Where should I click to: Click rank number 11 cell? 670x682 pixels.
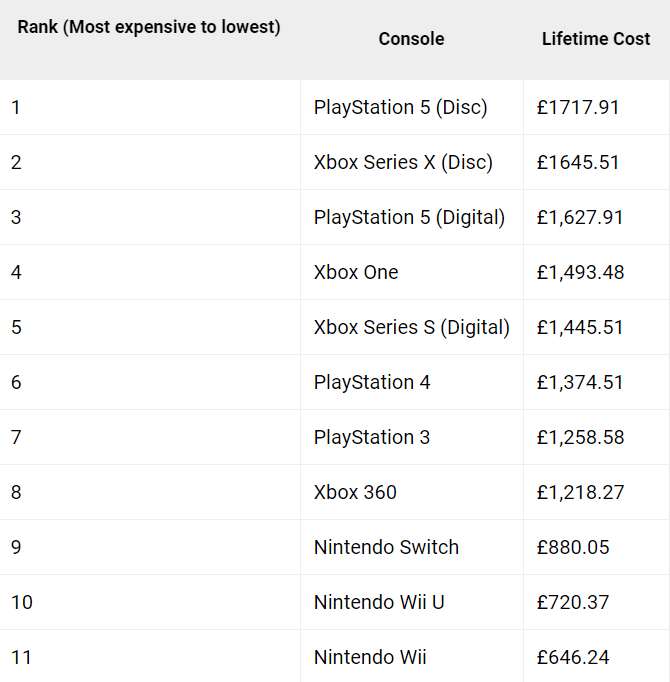[22, 657]
